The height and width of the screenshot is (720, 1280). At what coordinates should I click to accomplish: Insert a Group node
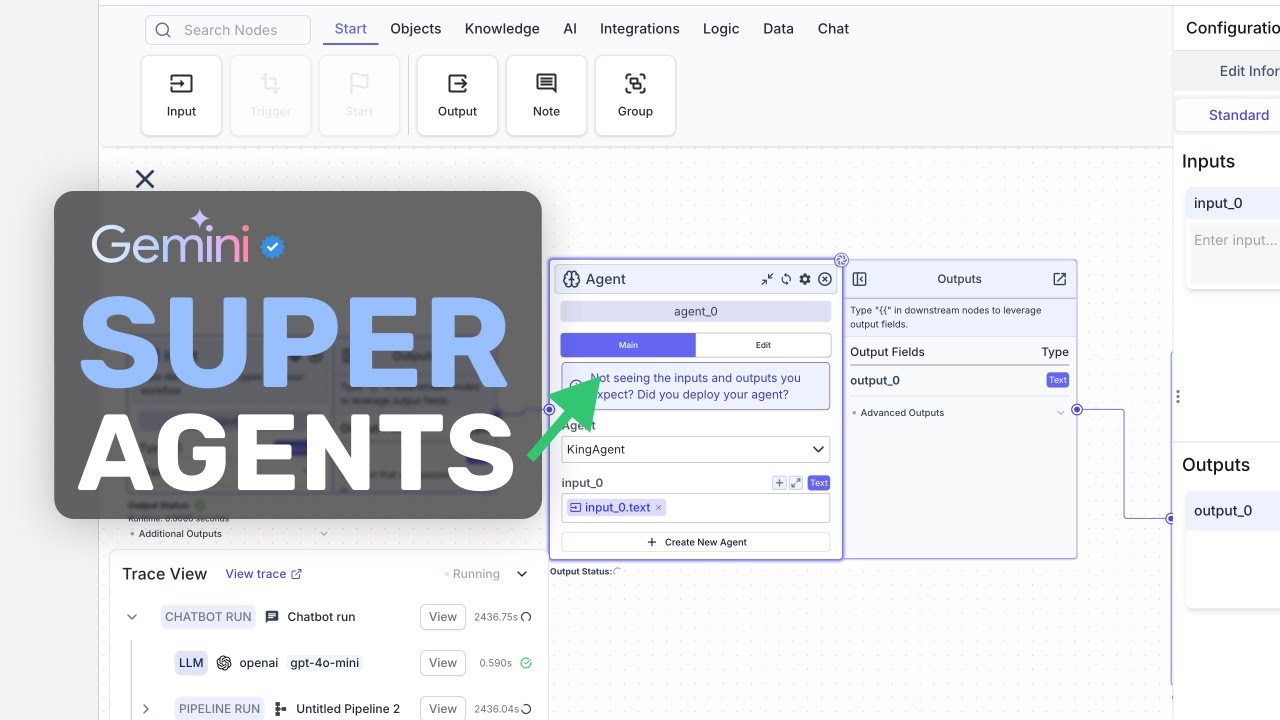[x=635, y=95]
